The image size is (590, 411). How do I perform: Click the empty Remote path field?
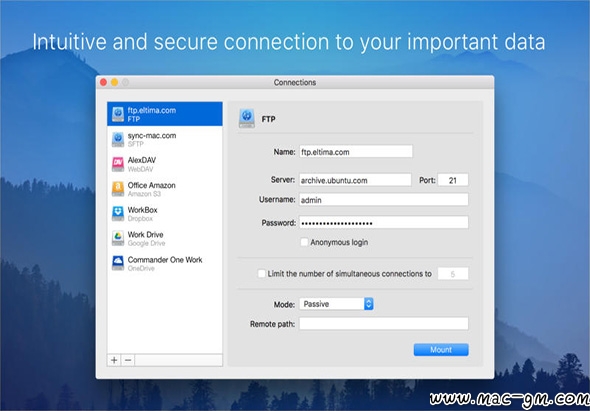click(384, 324)
